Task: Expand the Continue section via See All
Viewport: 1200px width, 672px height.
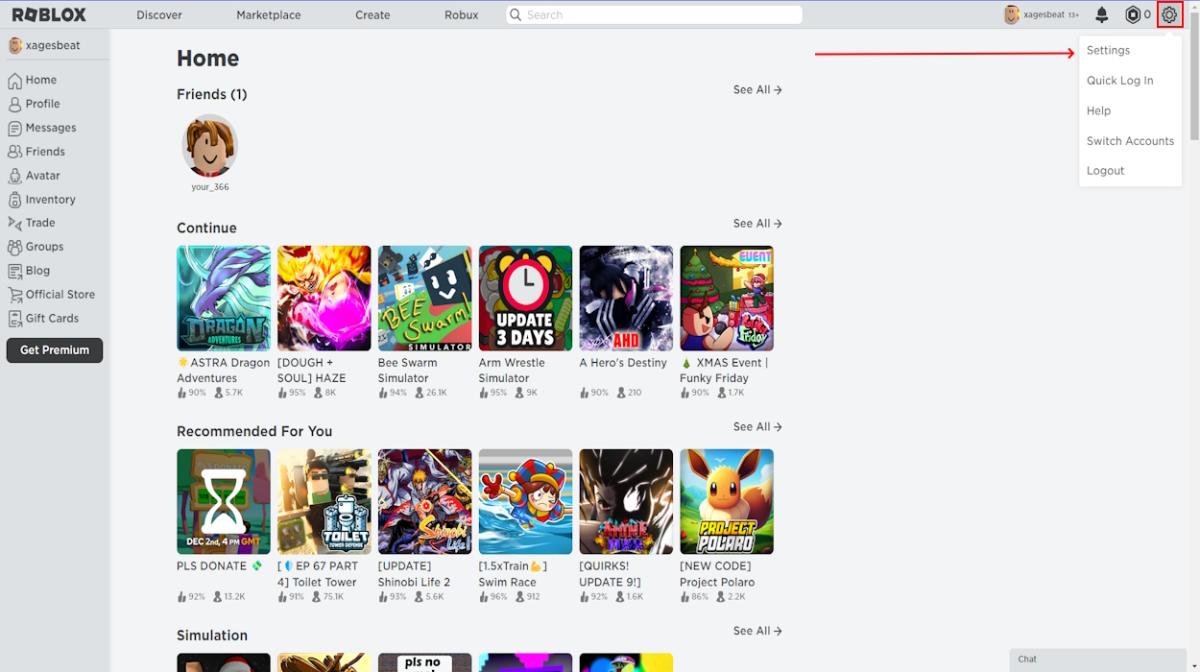Action: pos(757,223)
